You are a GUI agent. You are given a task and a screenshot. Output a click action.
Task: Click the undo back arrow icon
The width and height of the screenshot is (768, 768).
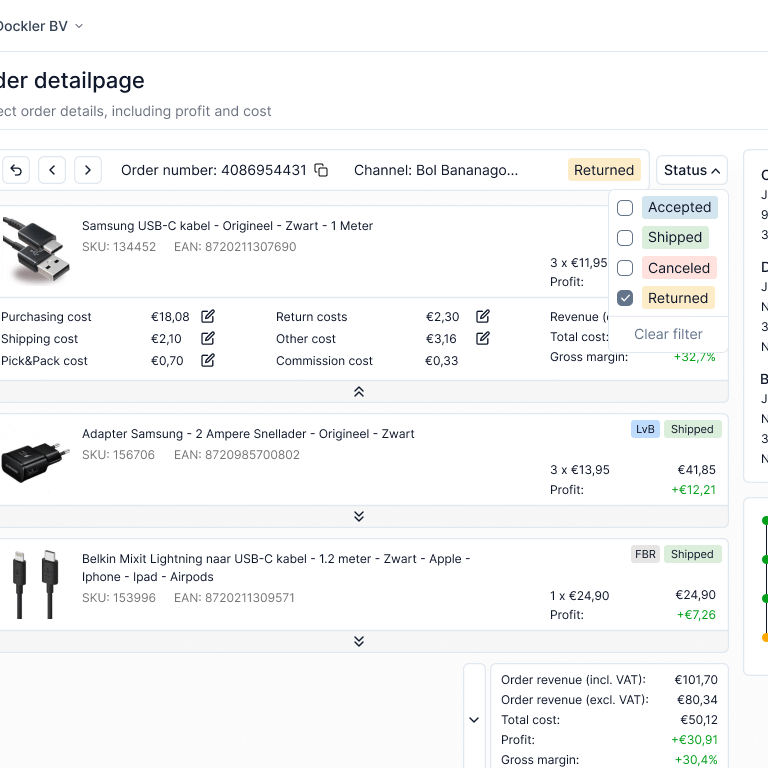[x=16, y=170]
